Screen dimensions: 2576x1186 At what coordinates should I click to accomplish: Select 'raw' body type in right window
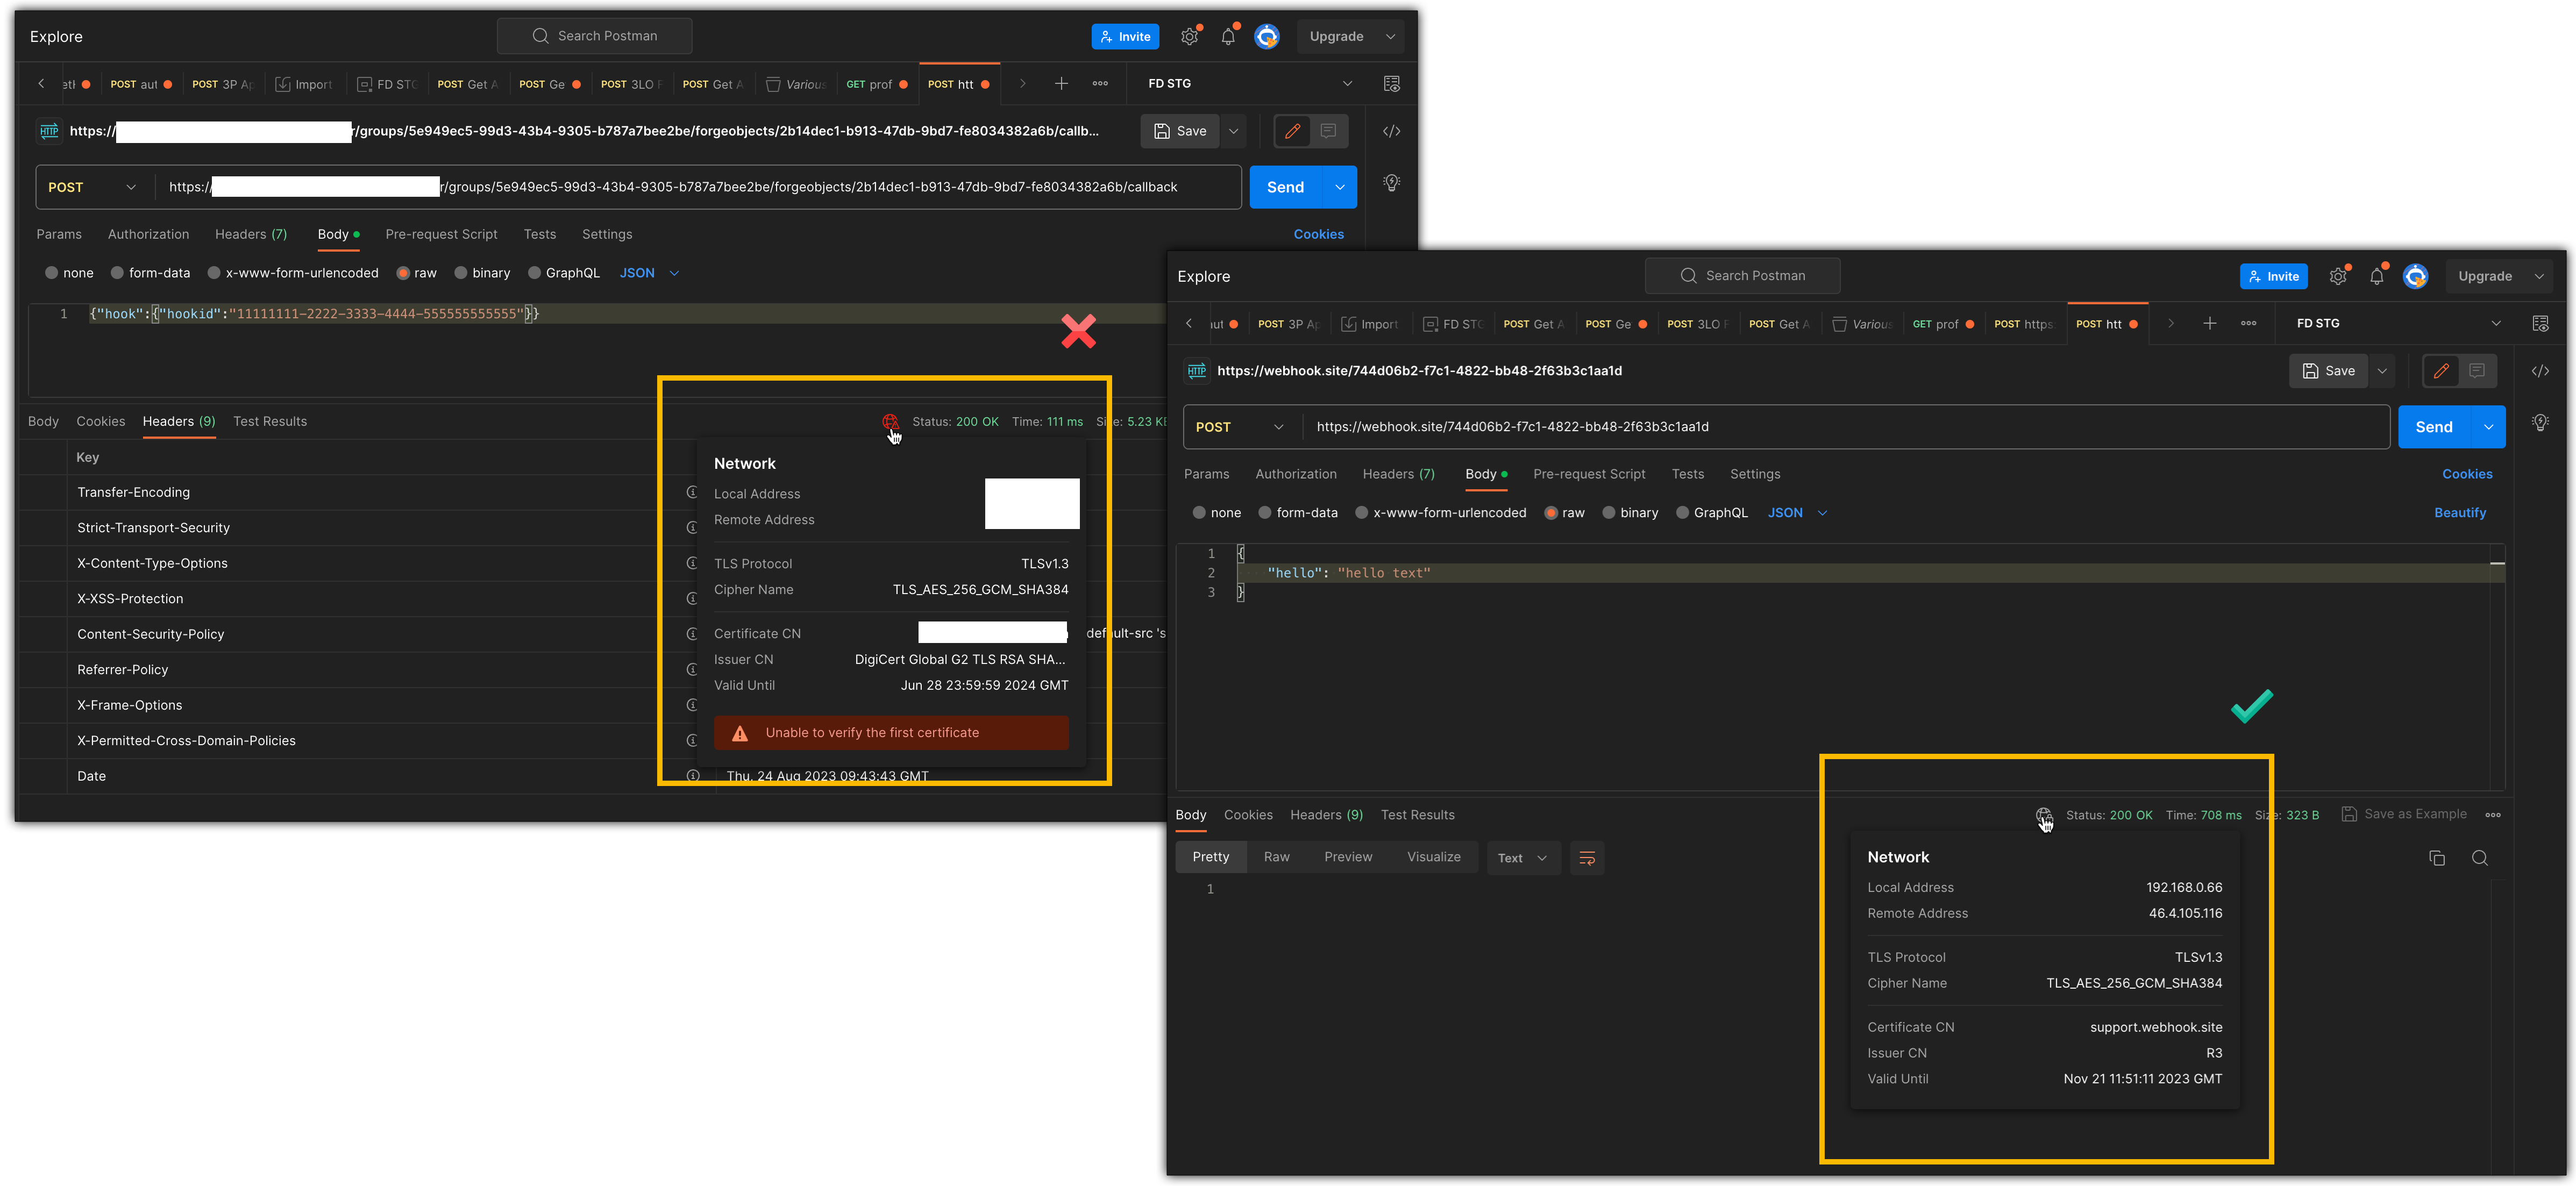click(1565, 513)
